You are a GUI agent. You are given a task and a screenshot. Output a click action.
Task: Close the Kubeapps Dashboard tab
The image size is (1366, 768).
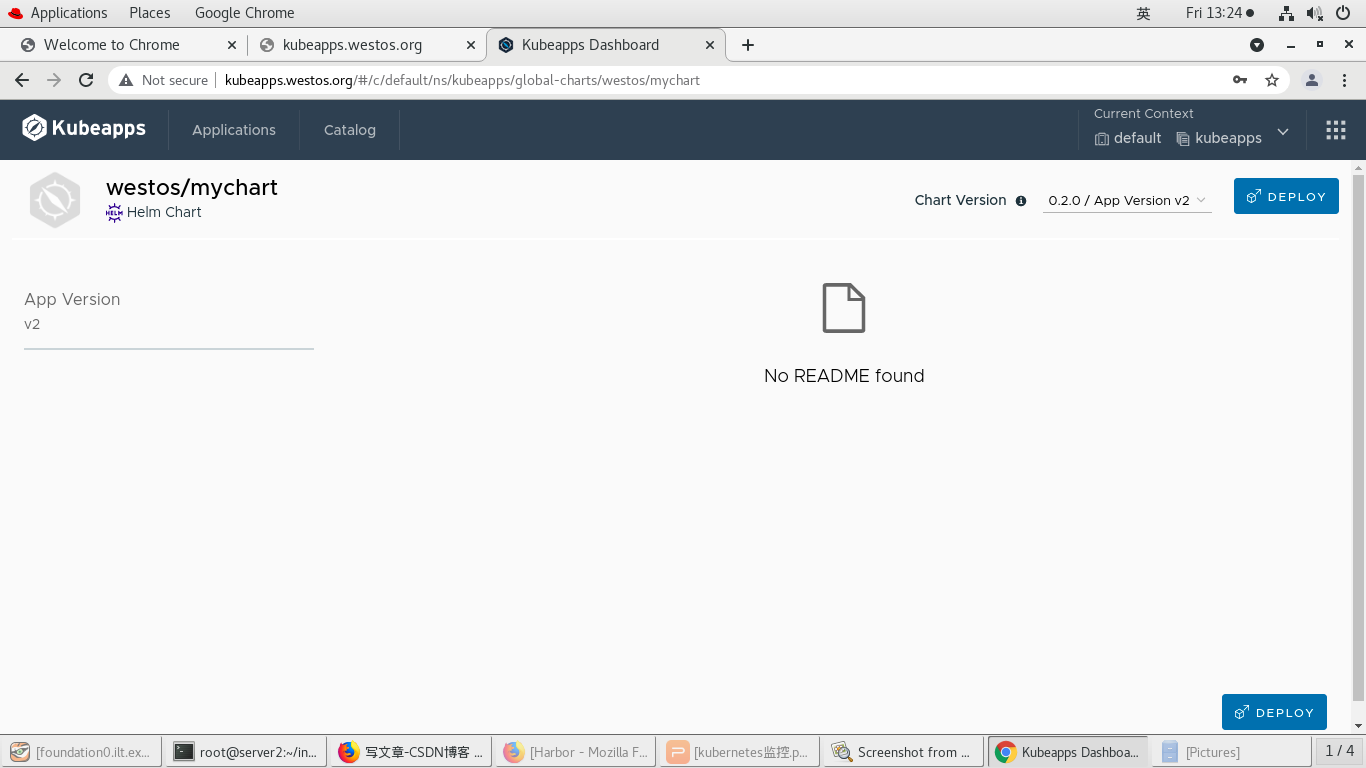click(x=710, y=45)
